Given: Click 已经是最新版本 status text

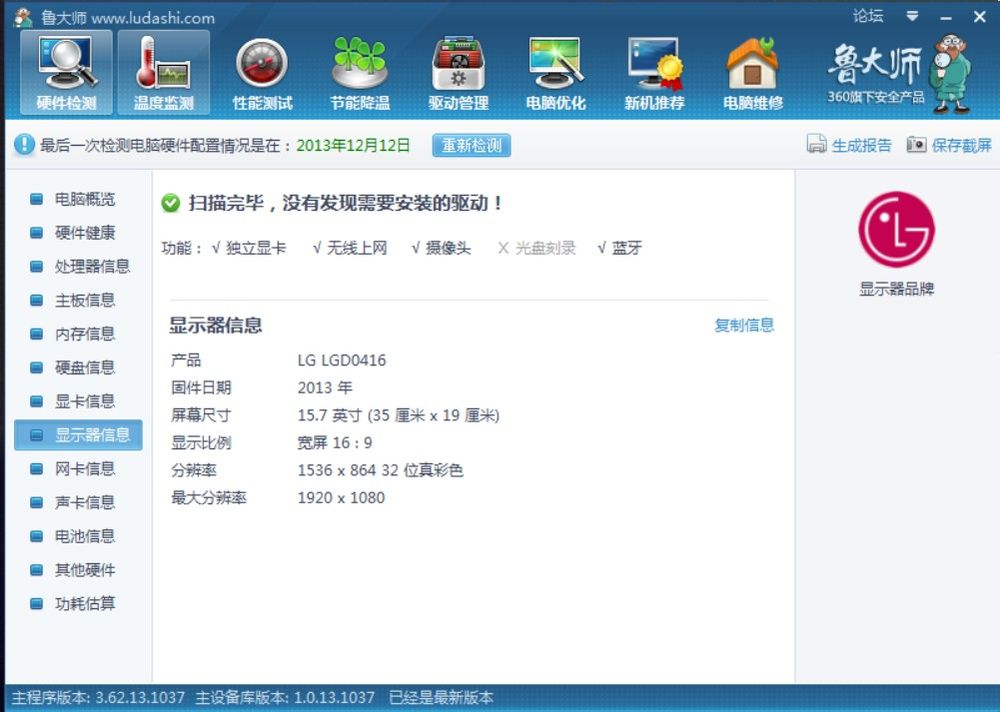Looking at the screenshot, I should tap(441, 697).
